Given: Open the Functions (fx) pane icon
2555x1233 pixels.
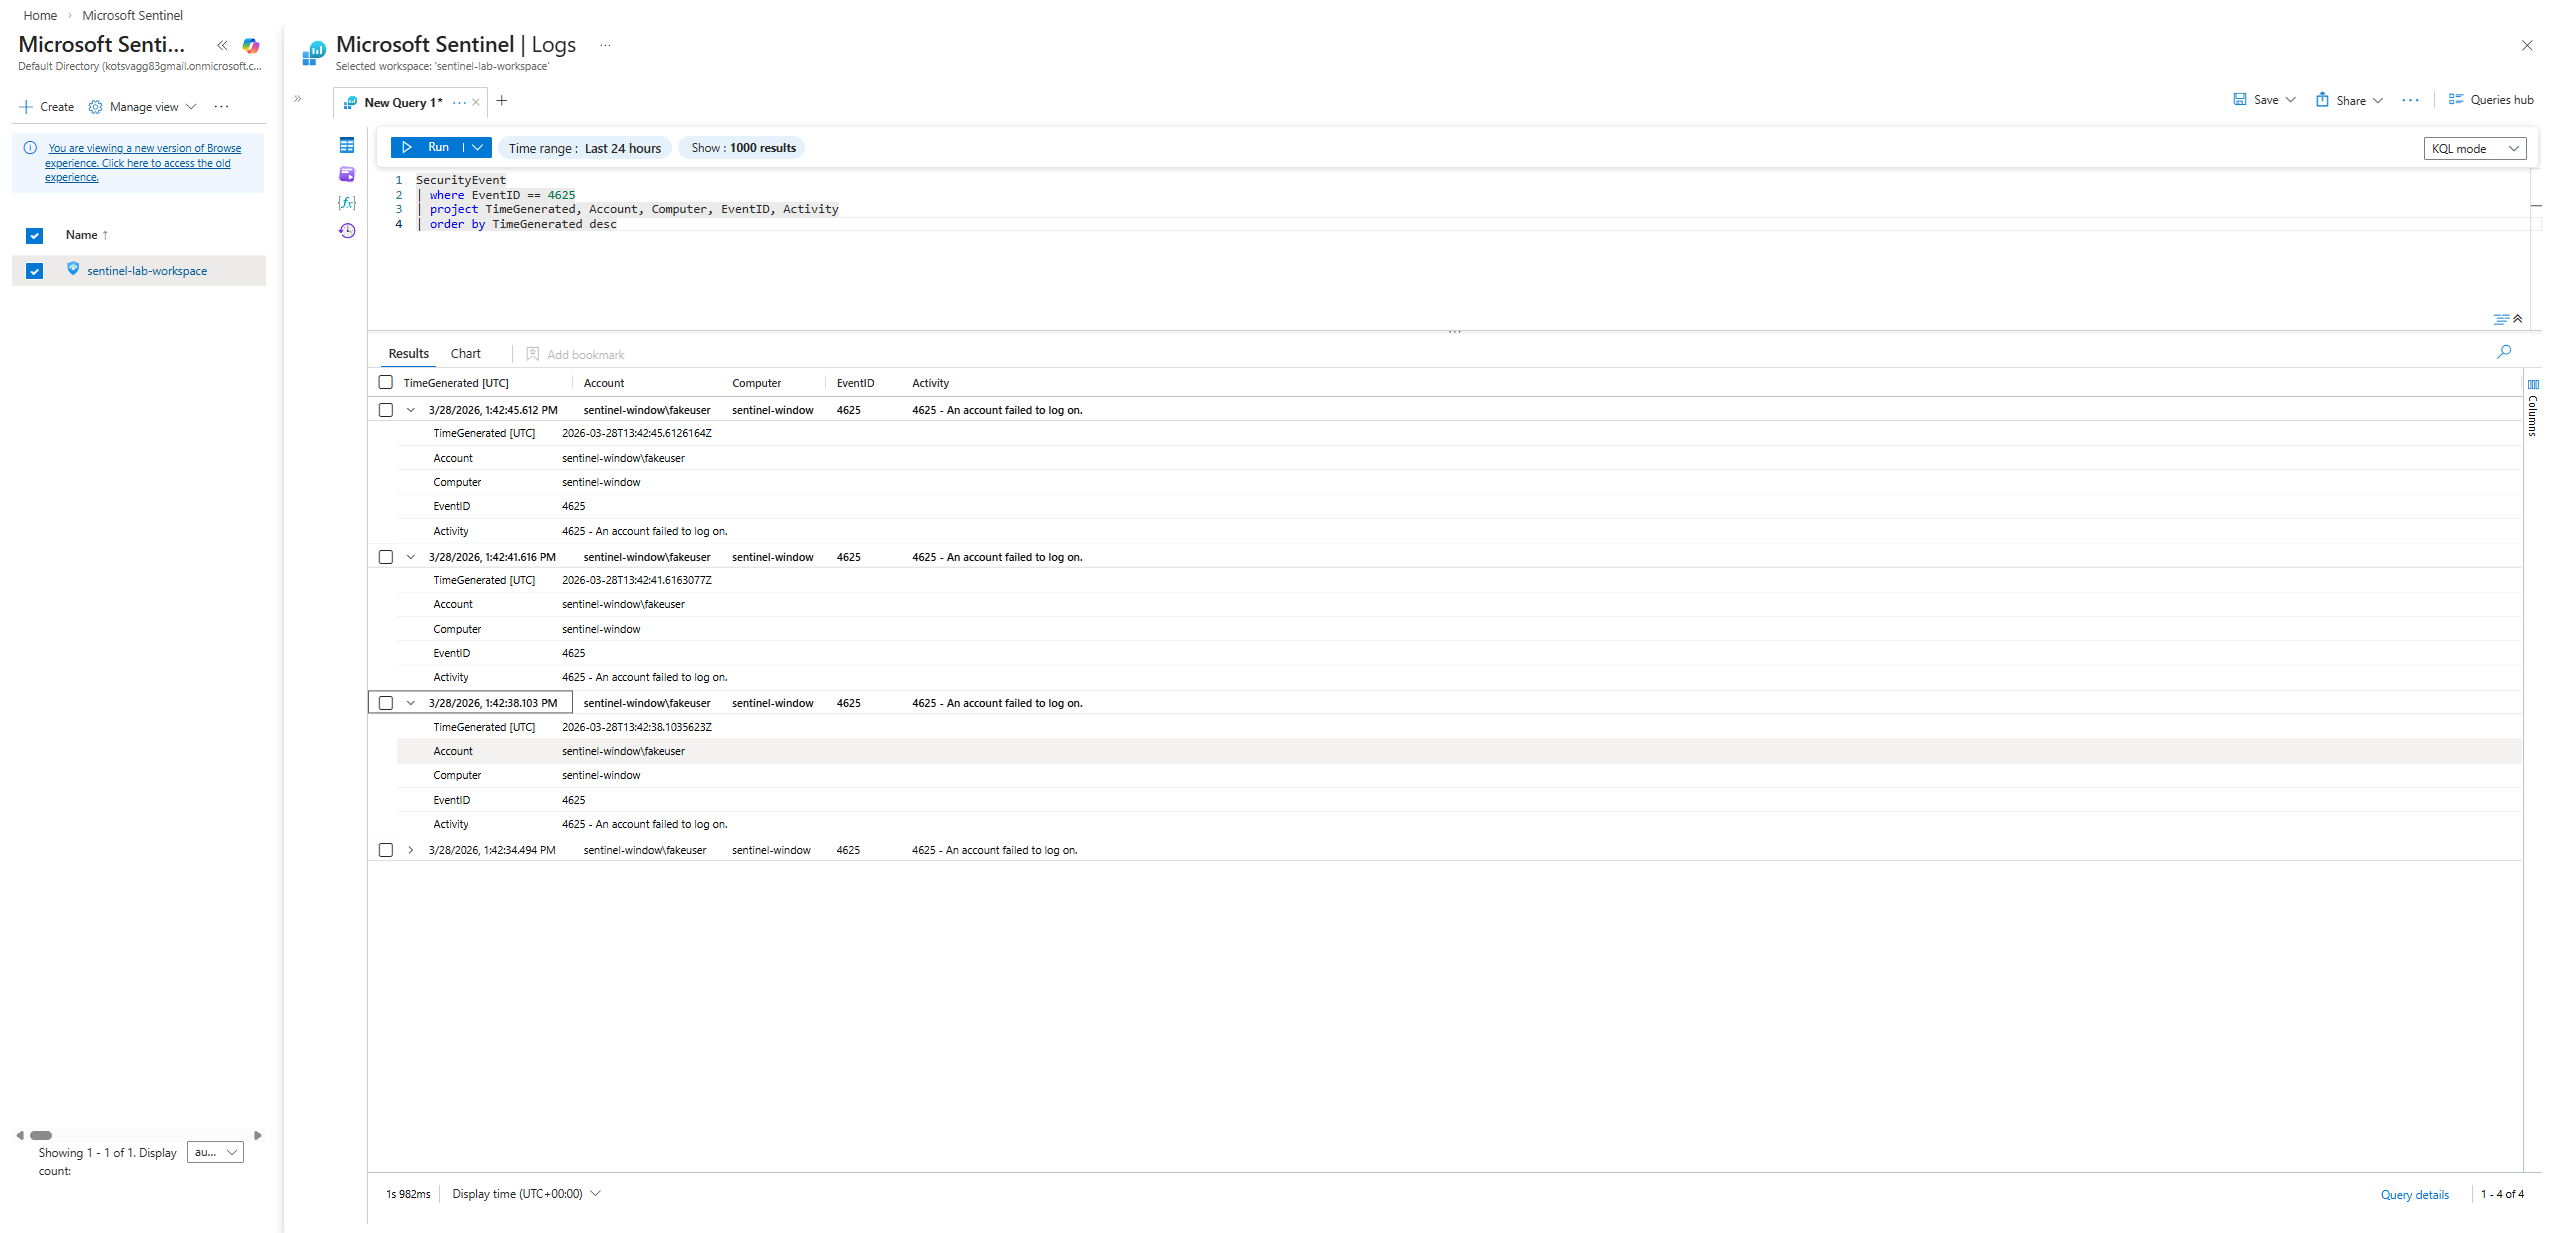Looking at the screenshot, I should [347, 202].
